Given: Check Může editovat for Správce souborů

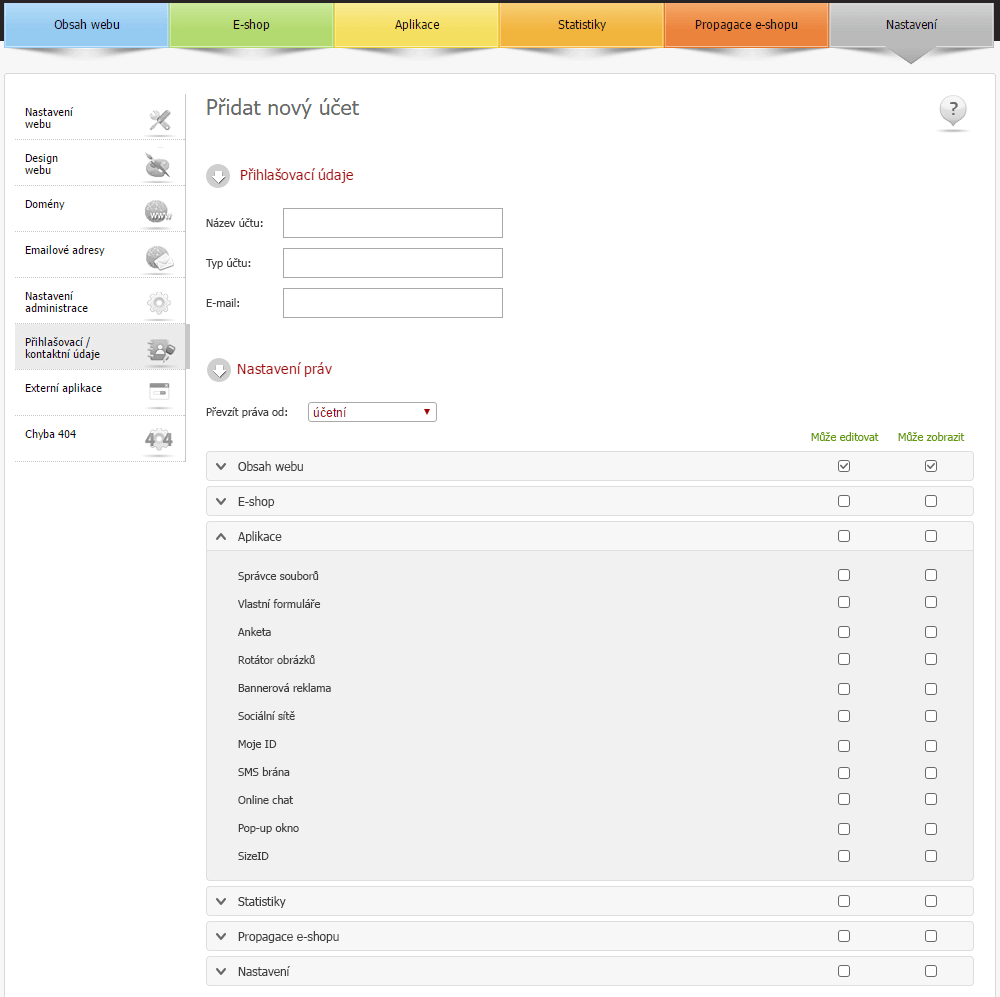Looking at the screenshot, I should point(844,575).
